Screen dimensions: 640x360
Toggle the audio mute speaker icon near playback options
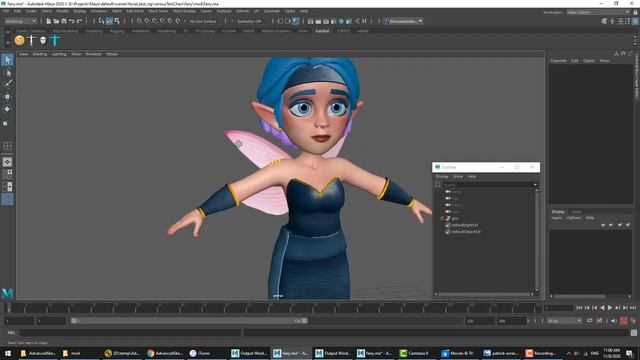(x=614, y=321)
